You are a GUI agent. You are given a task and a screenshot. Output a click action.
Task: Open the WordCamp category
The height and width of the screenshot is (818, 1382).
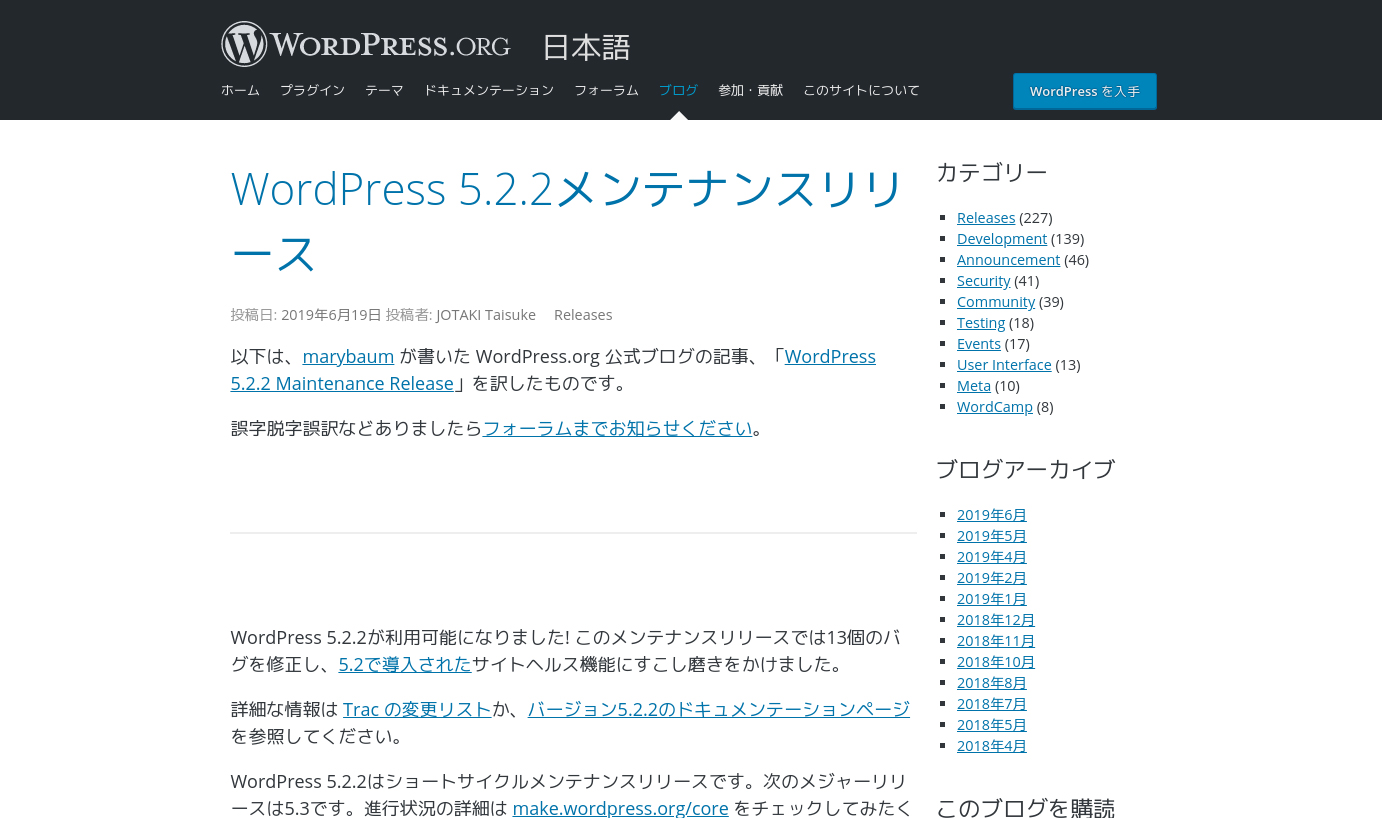(x=995, y=407)
